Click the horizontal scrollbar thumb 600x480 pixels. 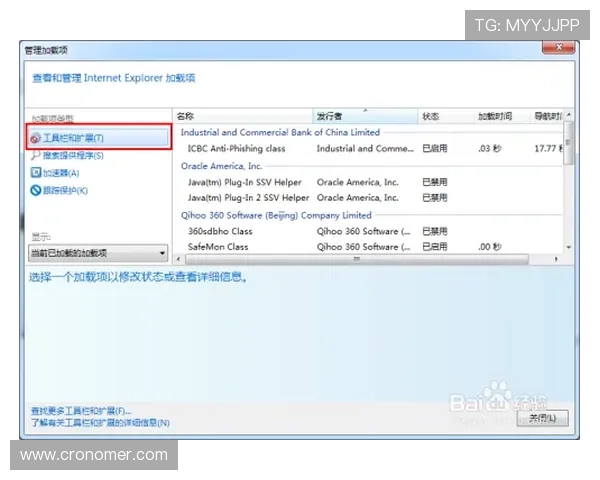[x=357, y=259]
